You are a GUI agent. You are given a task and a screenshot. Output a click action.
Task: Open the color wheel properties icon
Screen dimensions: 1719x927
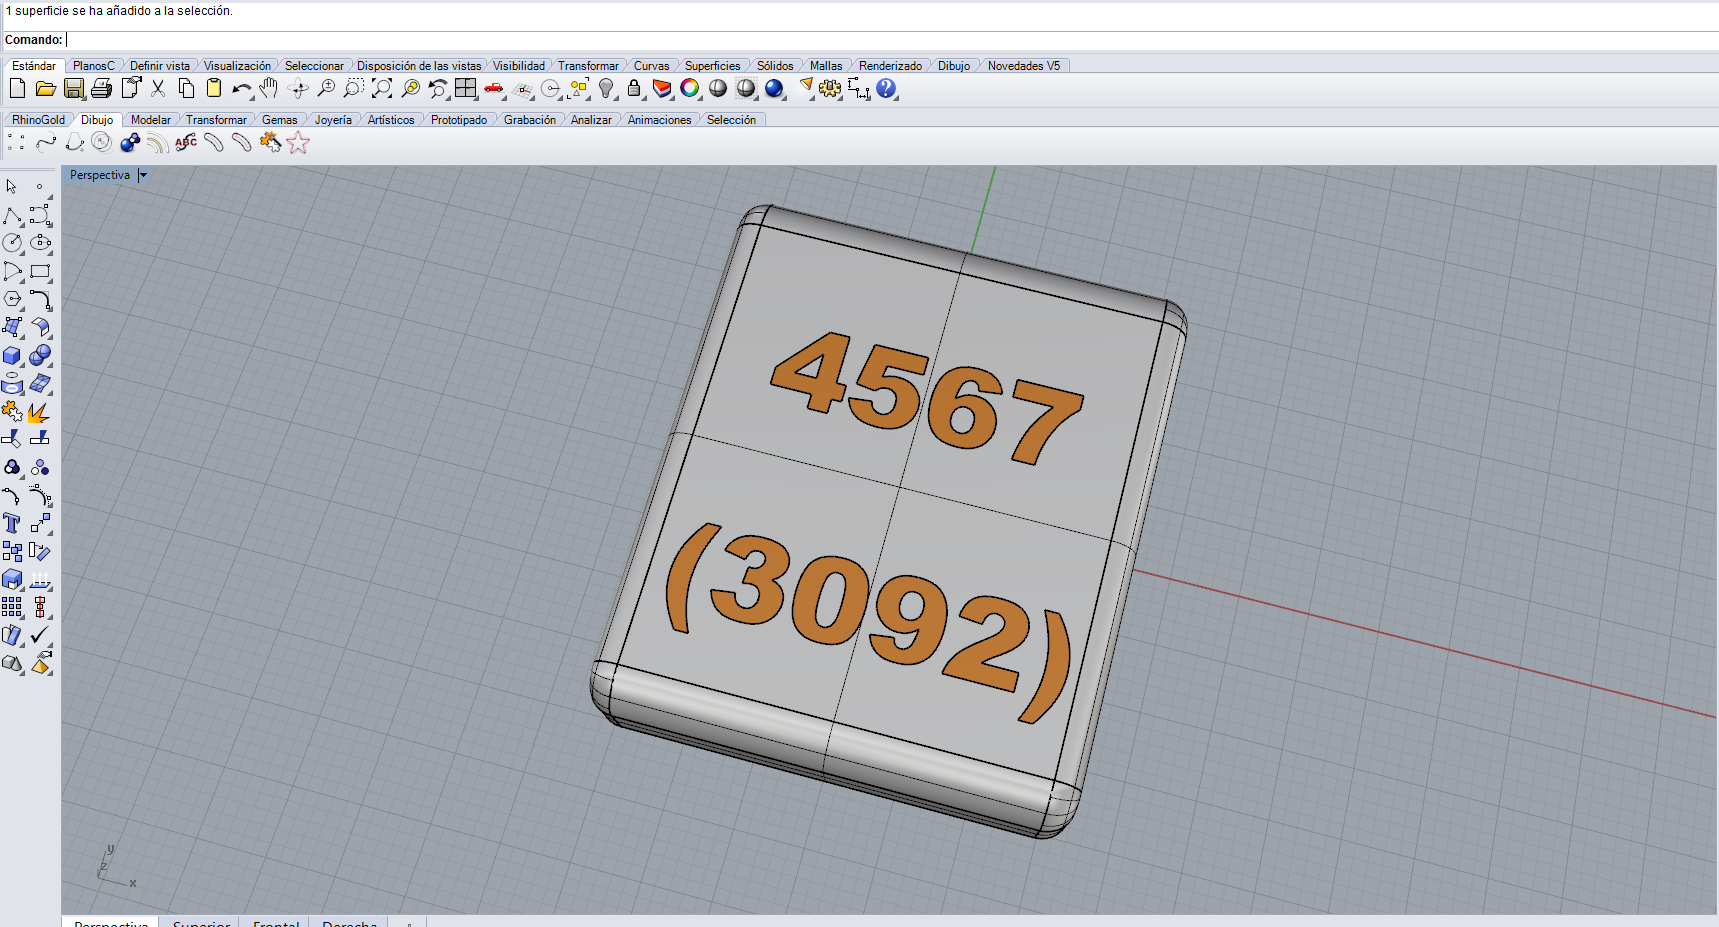690,89
